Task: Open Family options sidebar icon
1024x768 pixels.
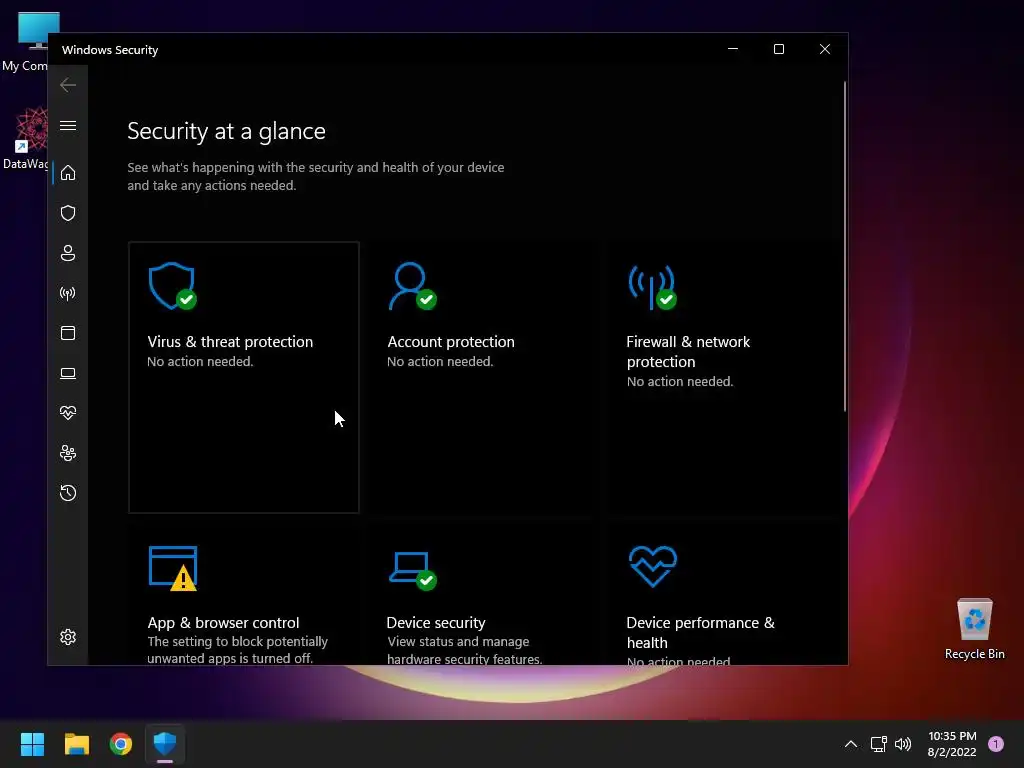Action: [x=68, y=453]
